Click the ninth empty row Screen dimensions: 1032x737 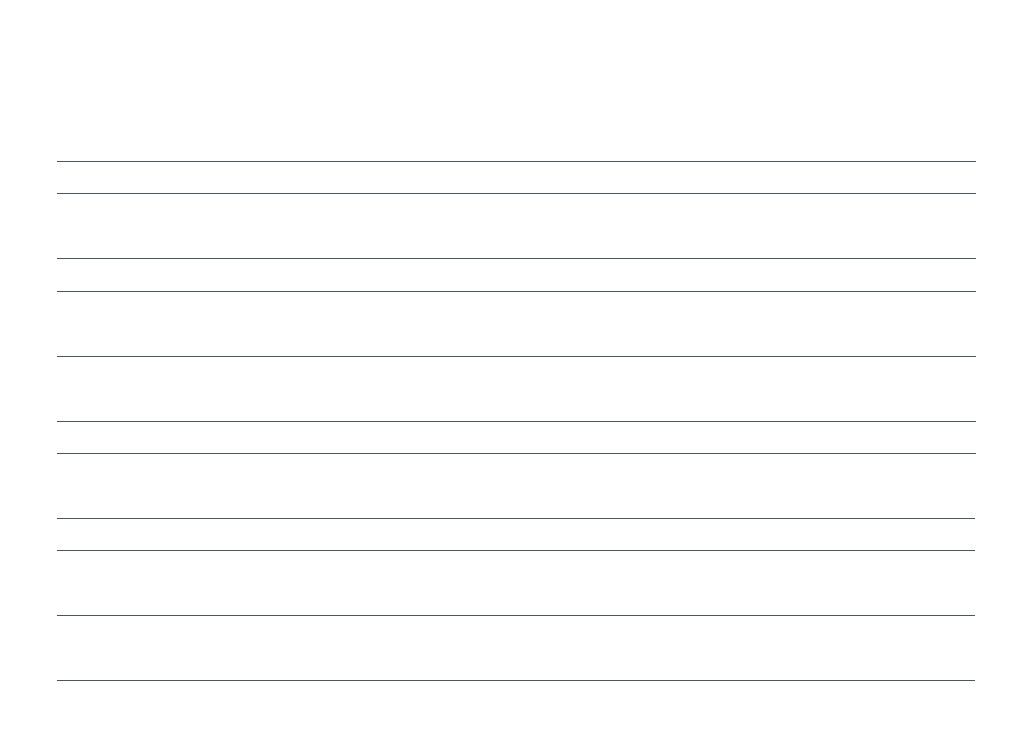click(516, 583)
